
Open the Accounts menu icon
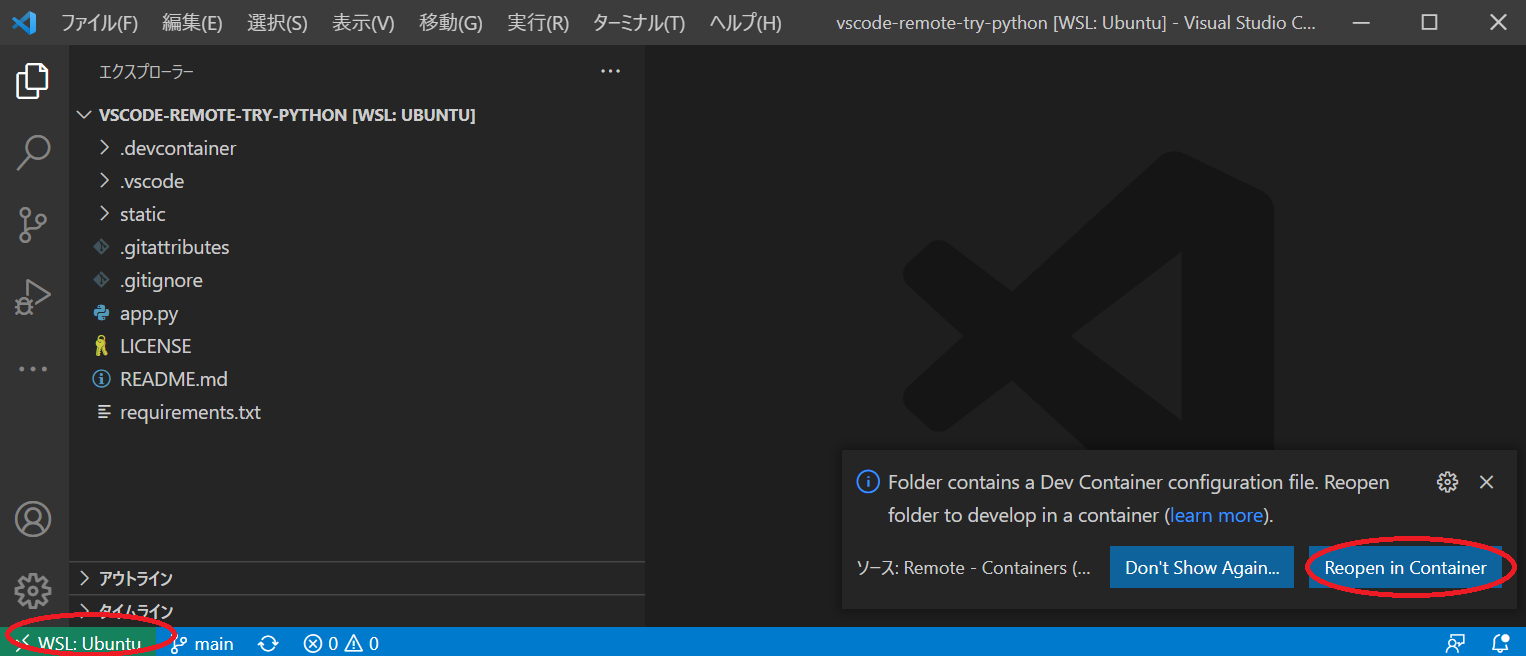tap(33, 518)
